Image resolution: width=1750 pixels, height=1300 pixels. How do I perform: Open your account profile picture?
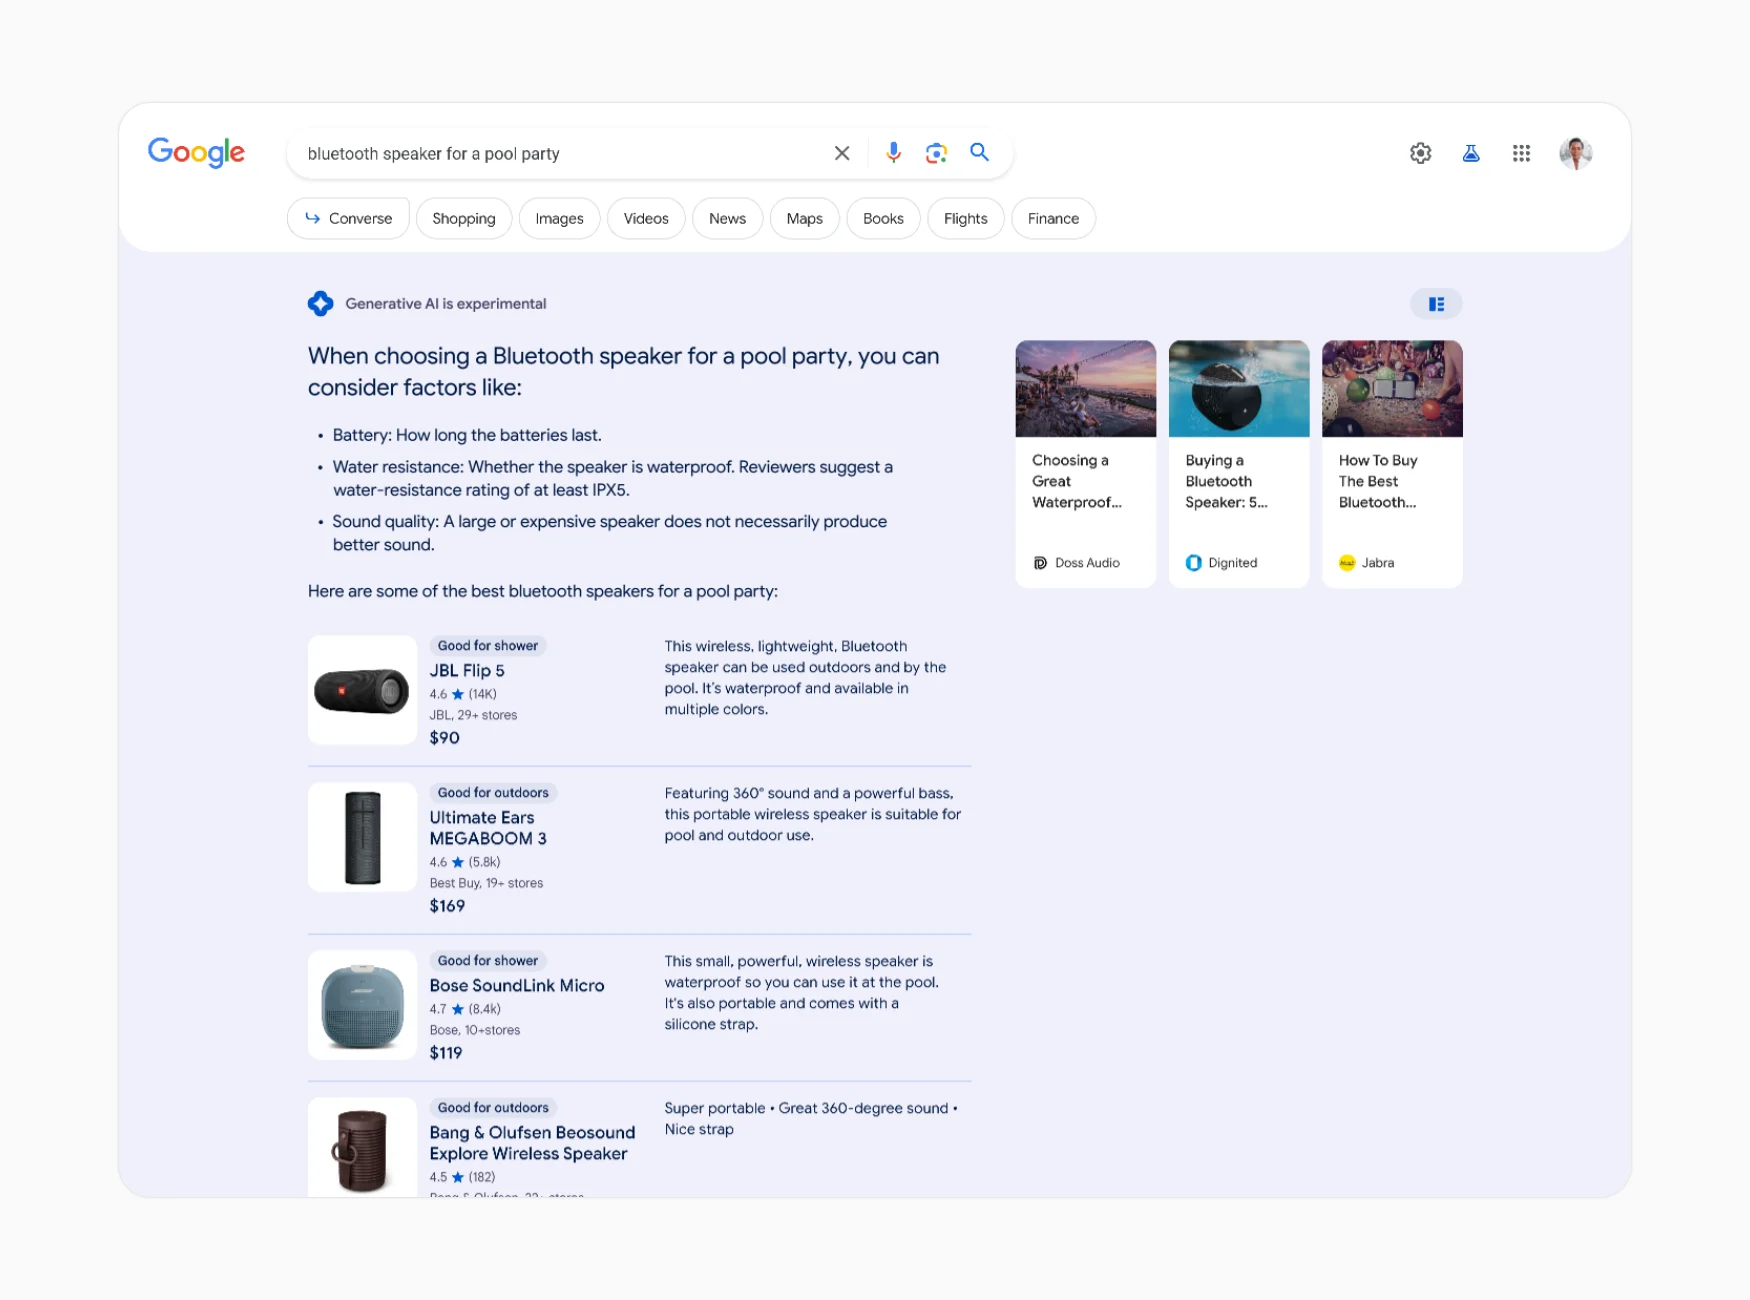1576,153
